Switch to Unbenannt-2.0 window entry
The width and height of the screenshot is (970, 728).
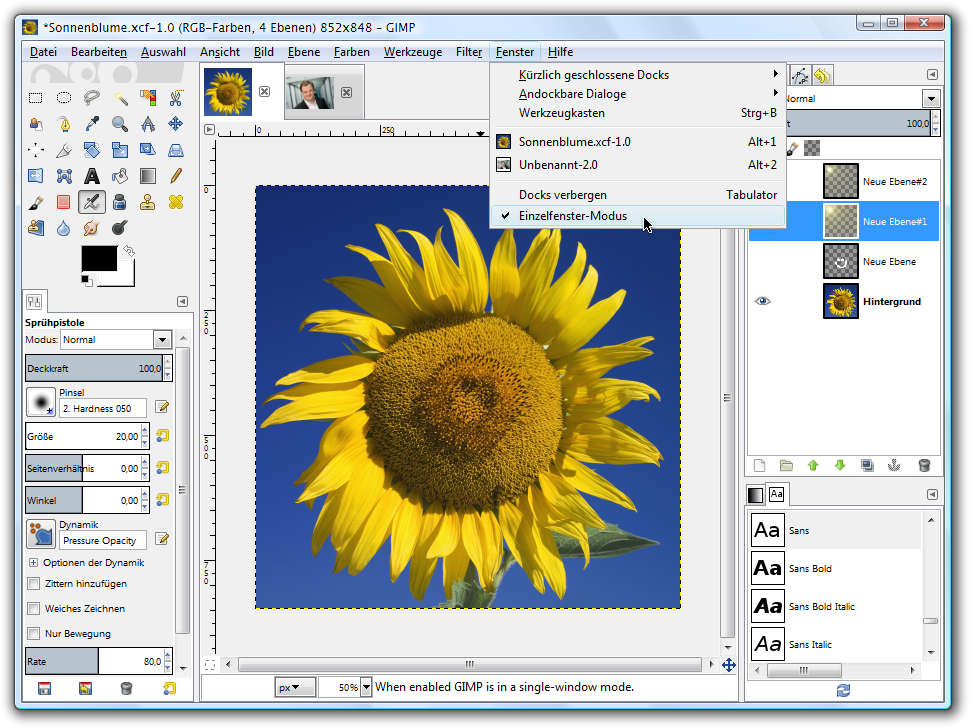tap(638, 165)
